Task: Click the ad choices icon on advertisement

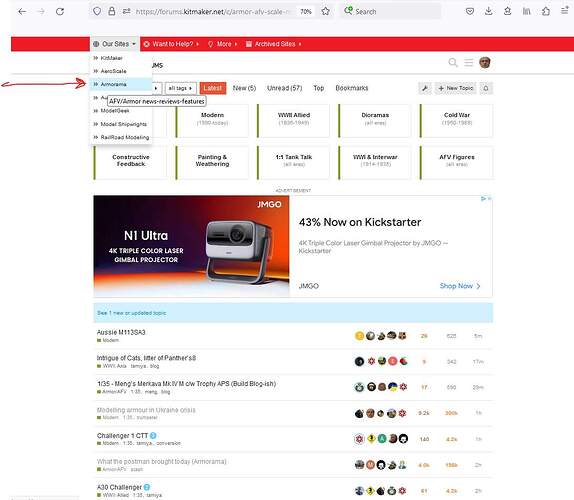Action: click(x=484, y=198)
